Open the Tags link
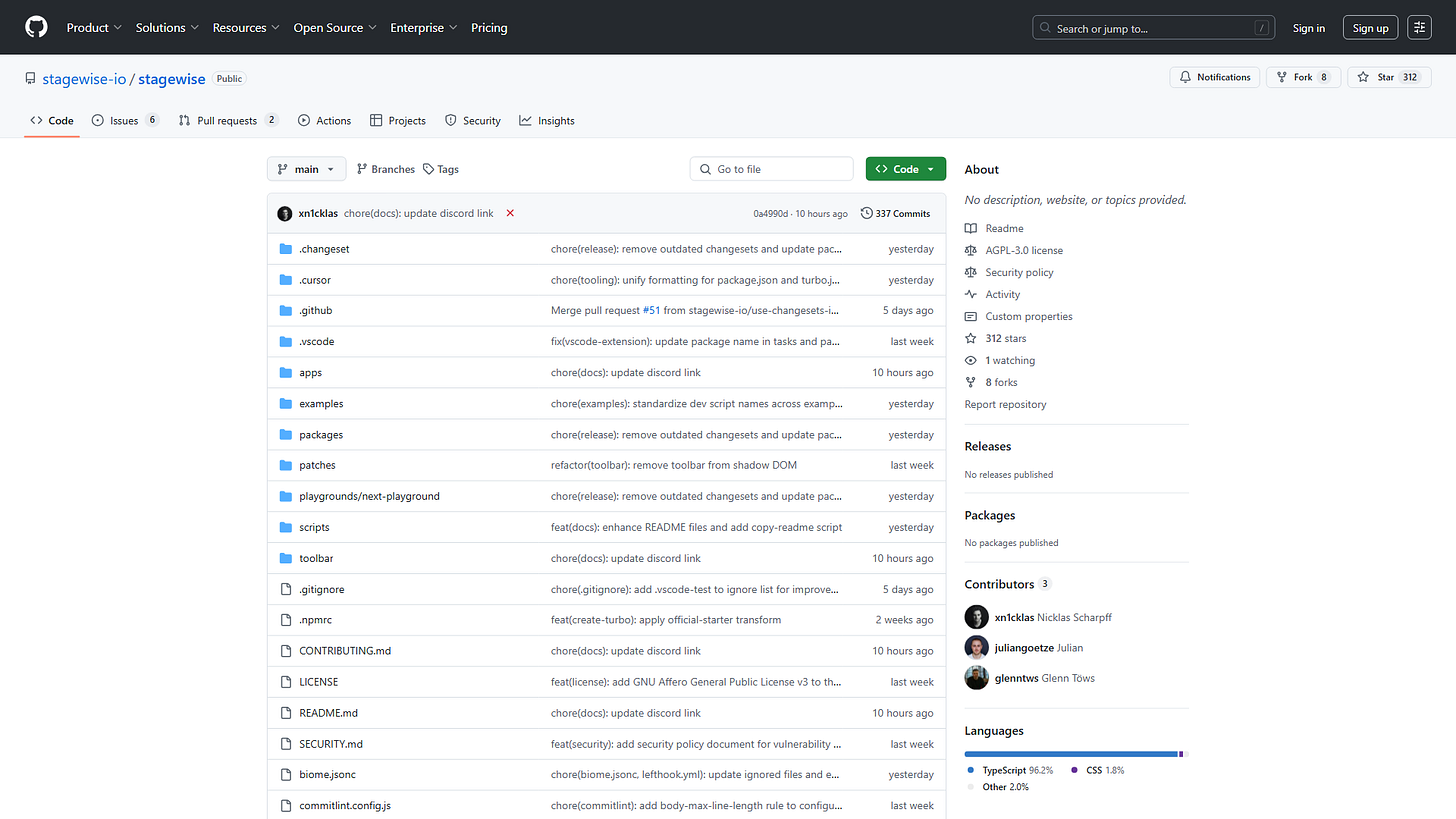 tap(441, 169)
